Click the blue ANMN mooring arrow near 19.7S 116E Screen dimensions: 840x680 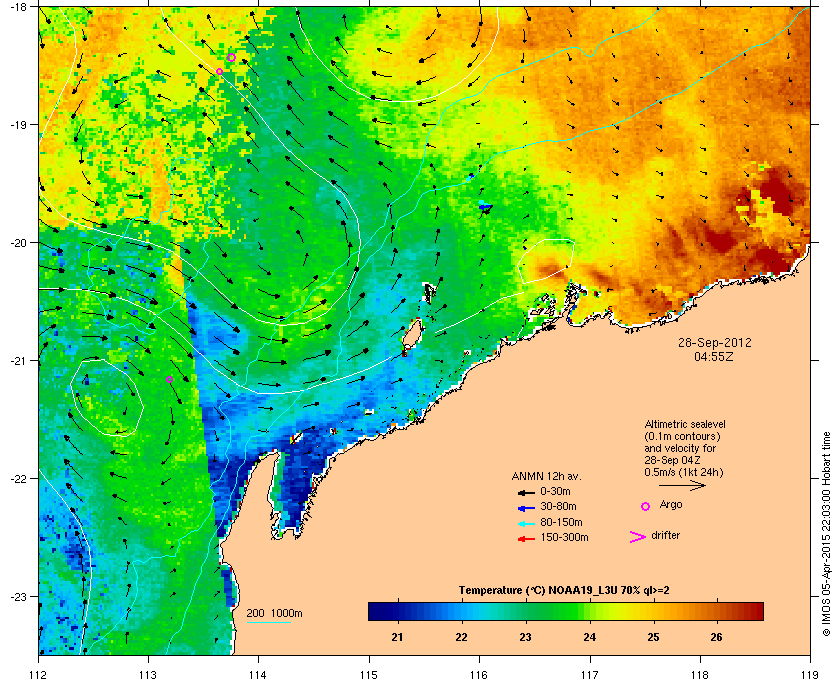(x=485, y=206)
